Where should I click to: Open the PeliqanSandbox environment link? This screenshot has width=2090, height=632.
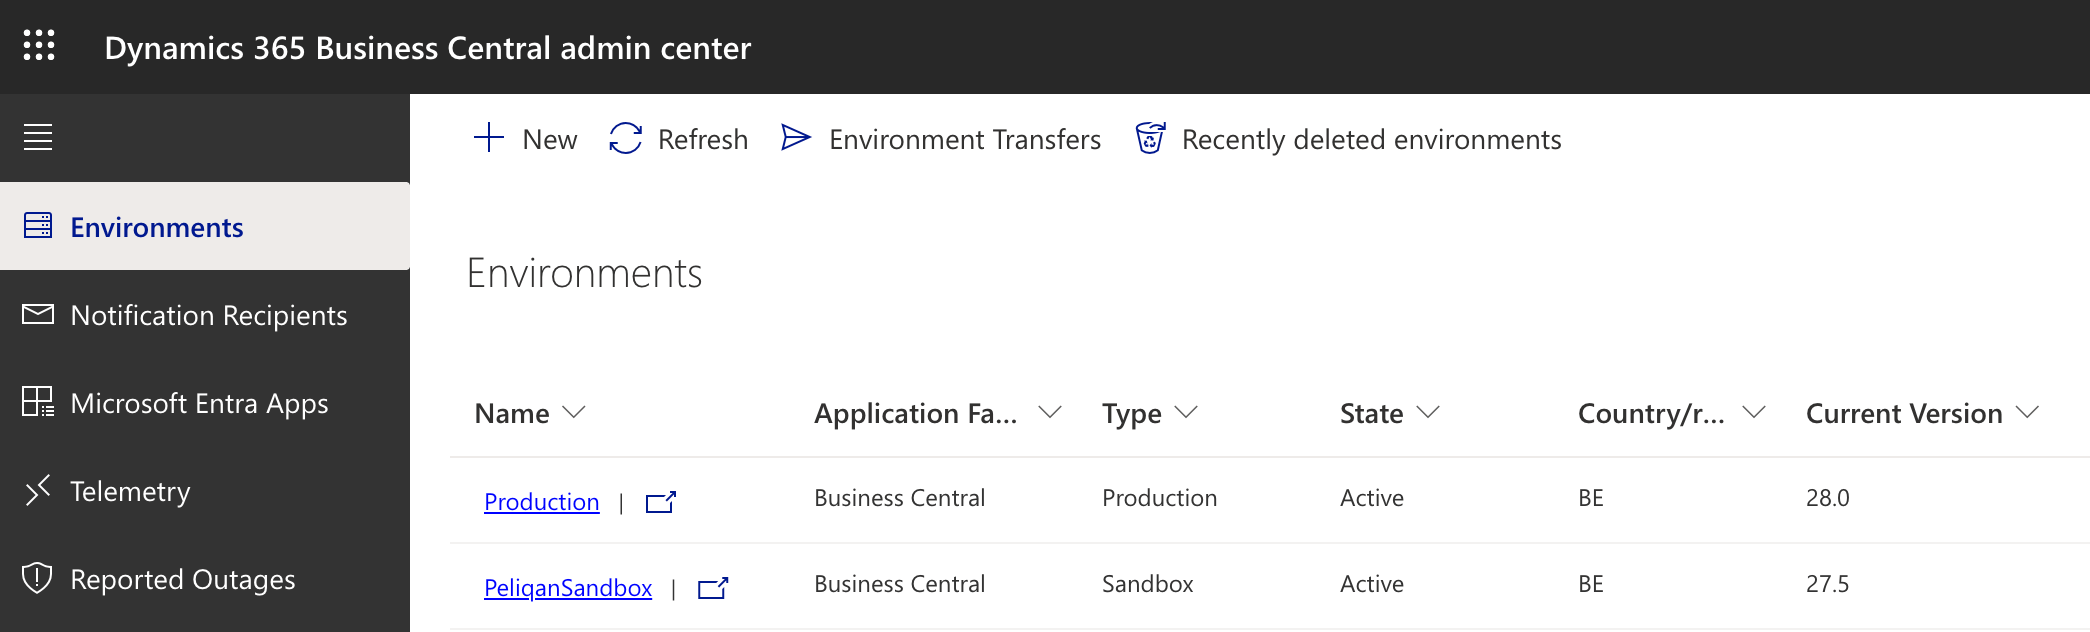568,588
